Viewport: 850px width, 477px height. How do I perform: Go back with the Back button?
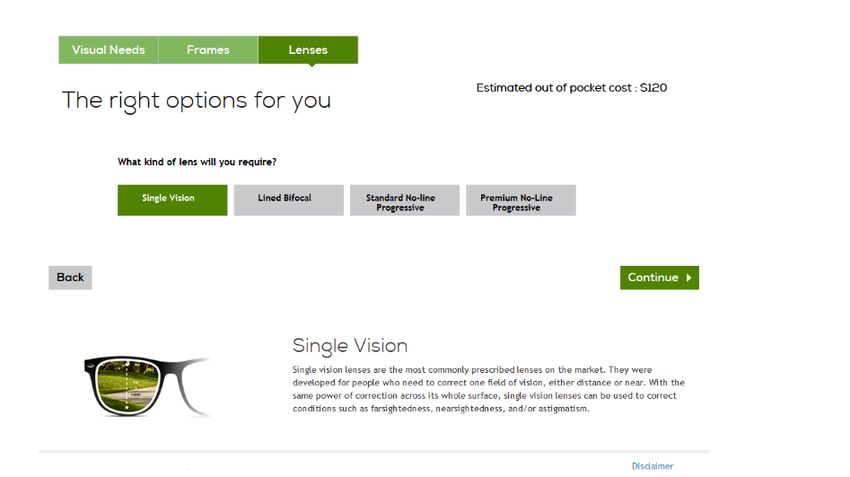[x=70, y=278]
